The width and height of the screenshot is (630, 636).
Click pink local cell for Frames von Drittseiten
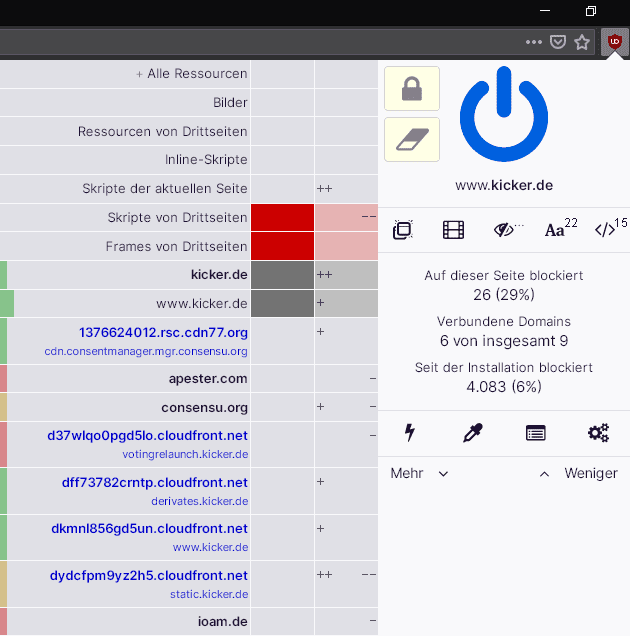click(x=346, y=246)
